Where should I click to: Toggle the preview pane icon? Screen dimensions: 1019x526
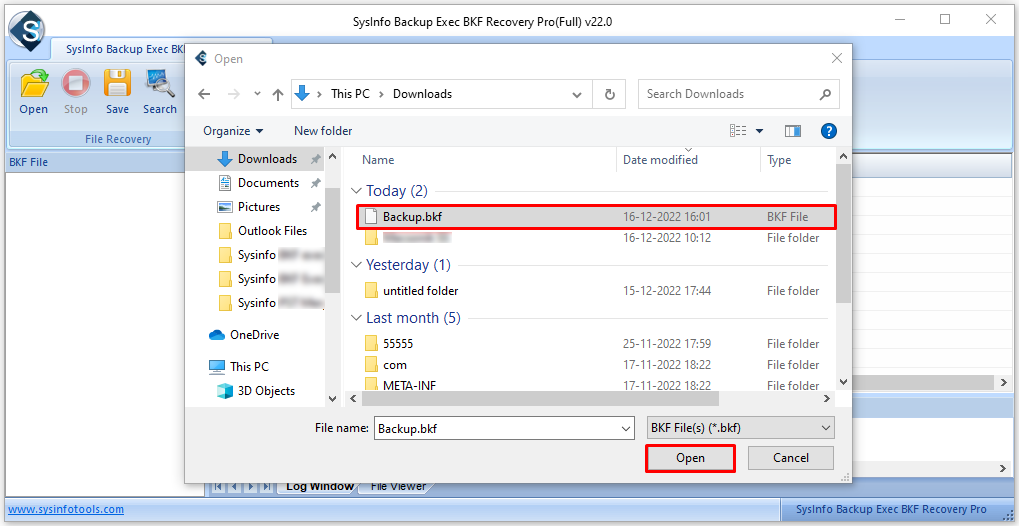point(793,131)
